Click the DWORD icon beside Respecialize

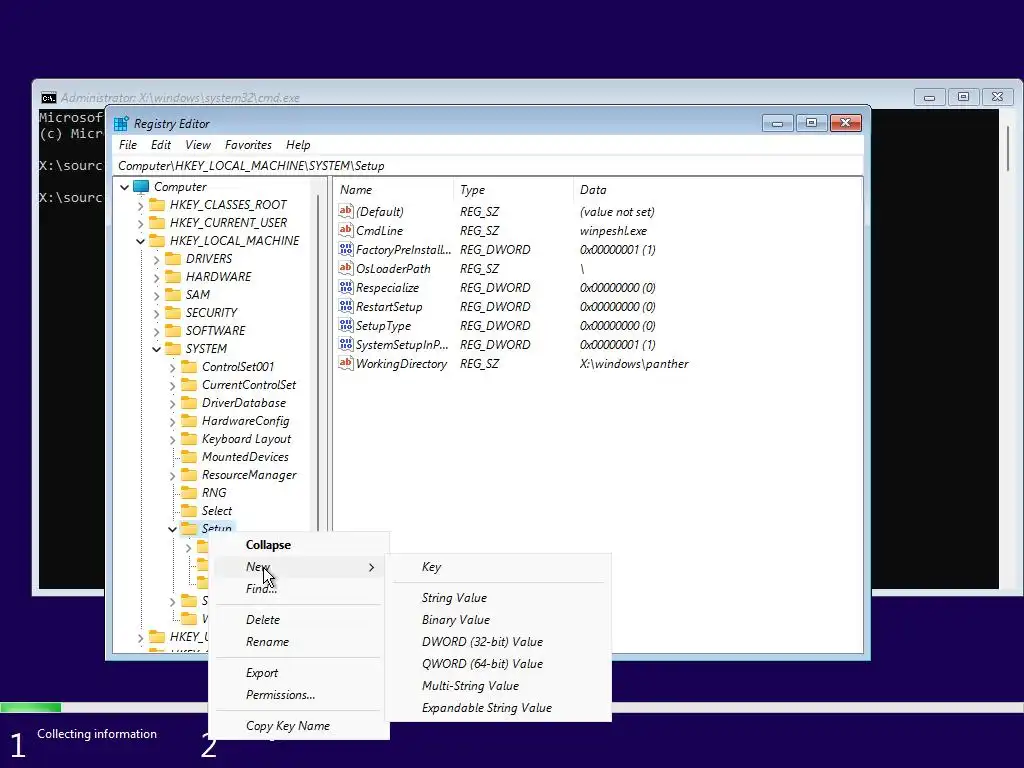click(345, 287)
